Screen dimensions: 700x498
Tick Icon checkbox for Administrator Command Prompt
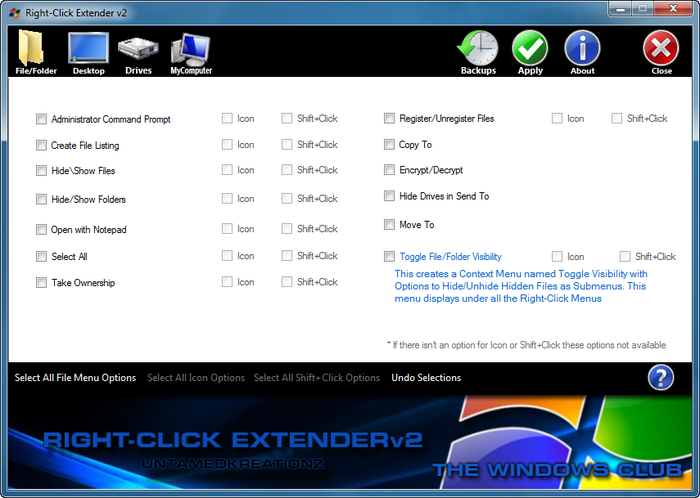point(227,118)
